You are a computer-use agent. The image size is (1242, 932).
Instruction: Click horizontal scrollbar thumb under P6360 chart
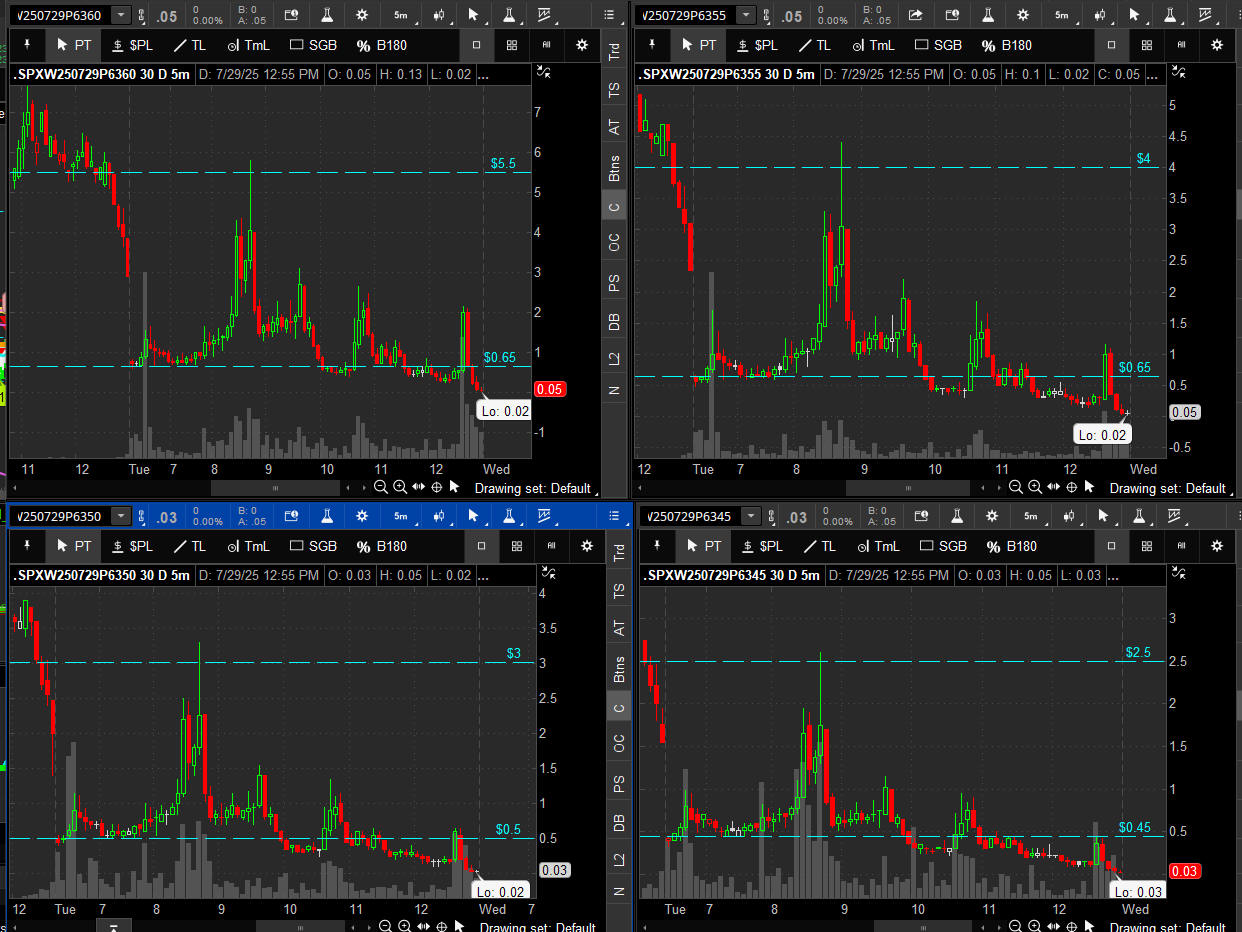click(275, 487)
